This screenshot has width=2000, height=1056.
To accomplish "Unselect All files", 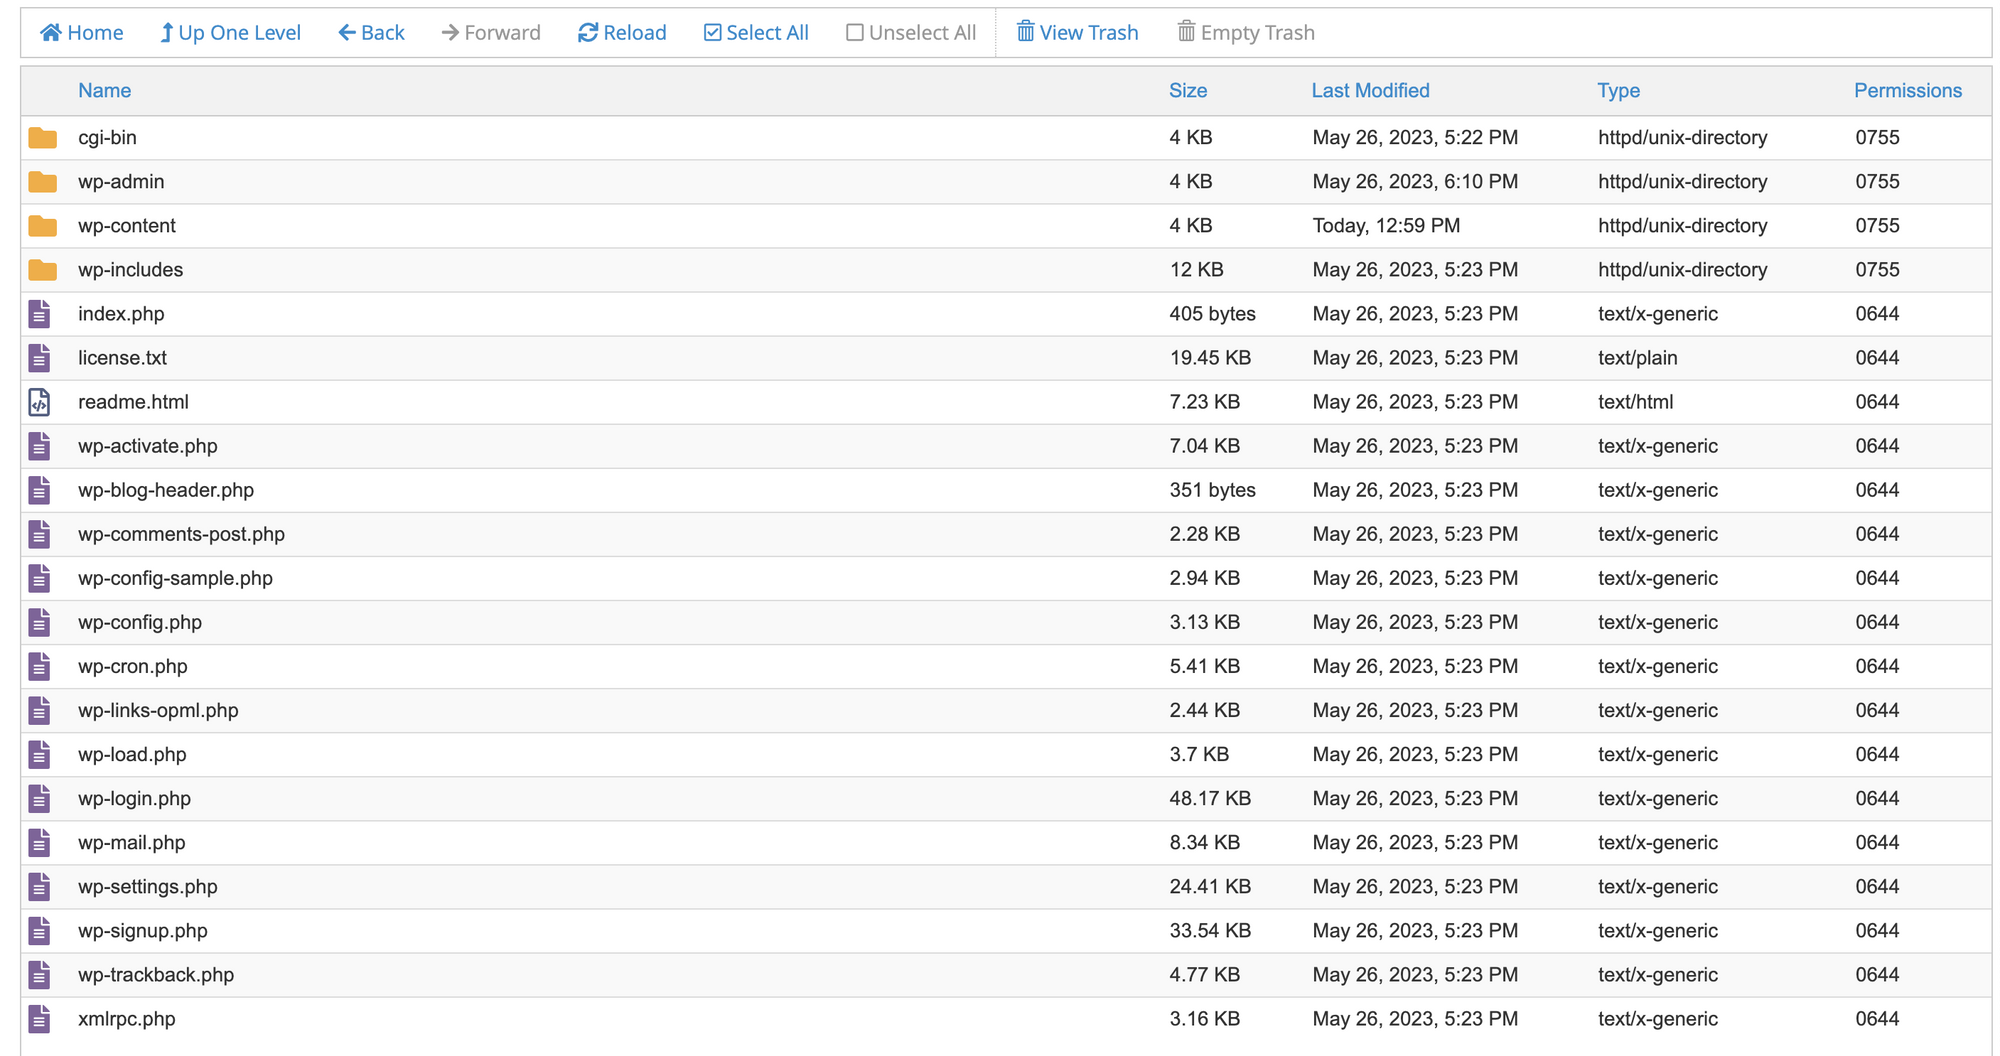I will [911, 33].
